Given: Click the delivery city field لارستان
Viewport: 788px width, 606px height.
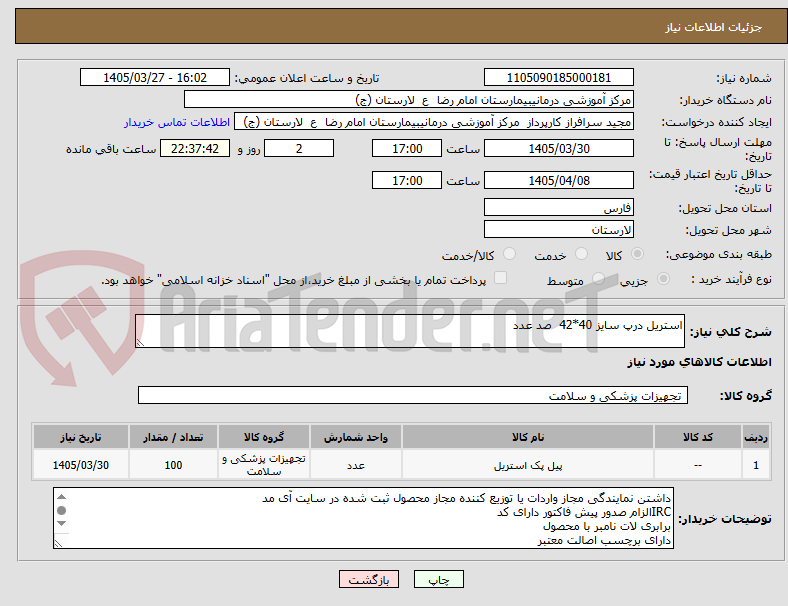Looking at the screenshot, I should coord(558,229).
